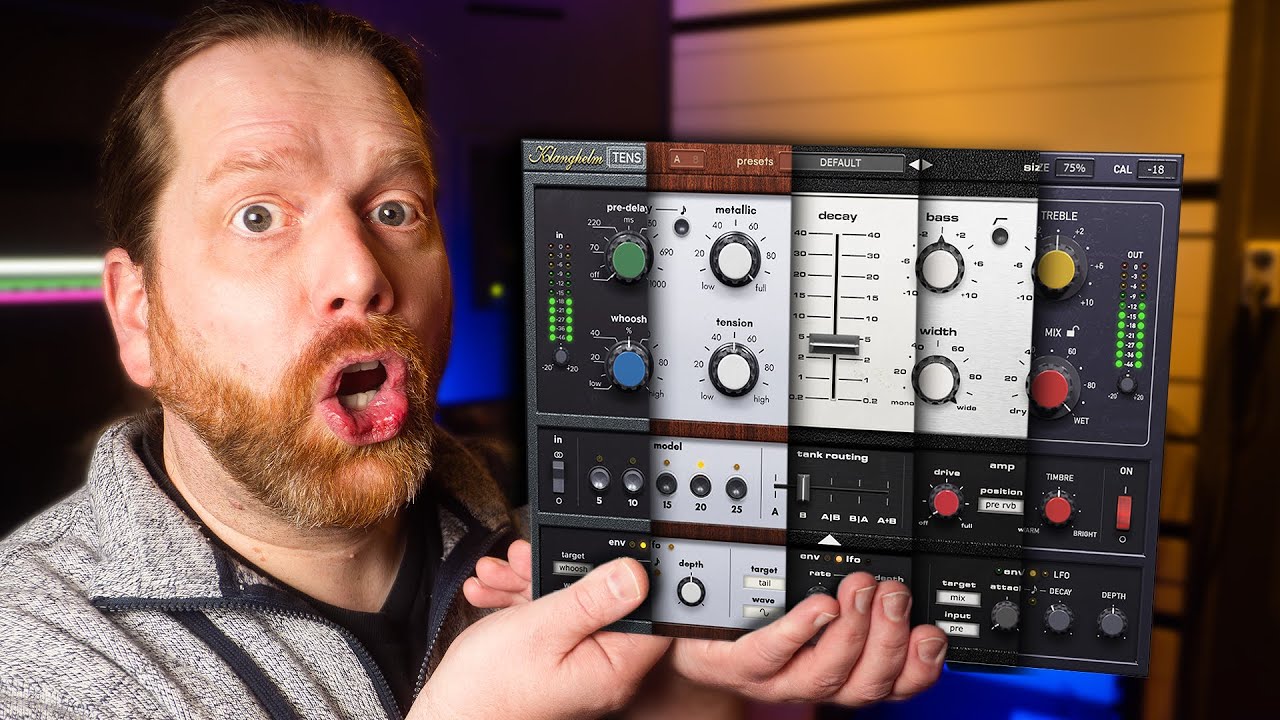Flip the stereo/mono in switch
Screen dimensions: 1280x720
coord(559,477)
